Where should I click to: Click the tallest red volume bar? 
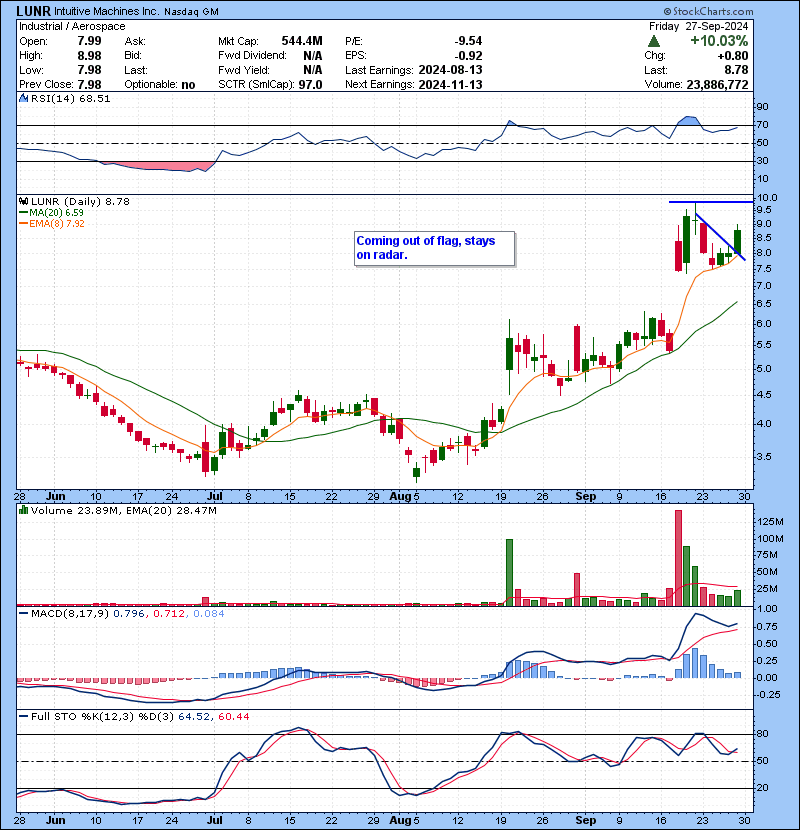tap(678, 558)
